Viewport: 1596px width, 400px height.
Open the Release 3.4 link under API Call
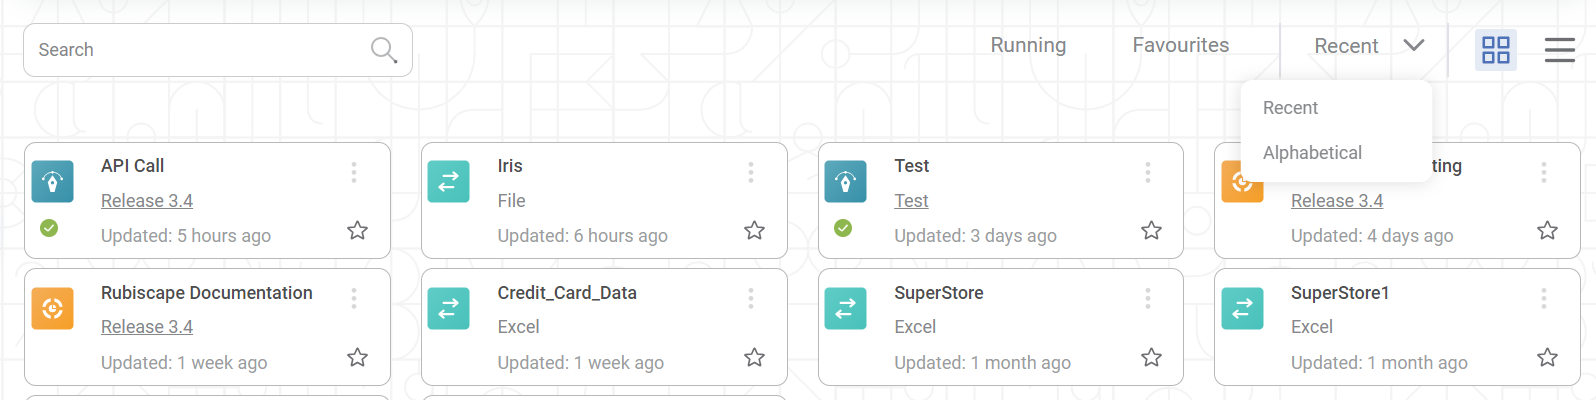coord(147,201)
